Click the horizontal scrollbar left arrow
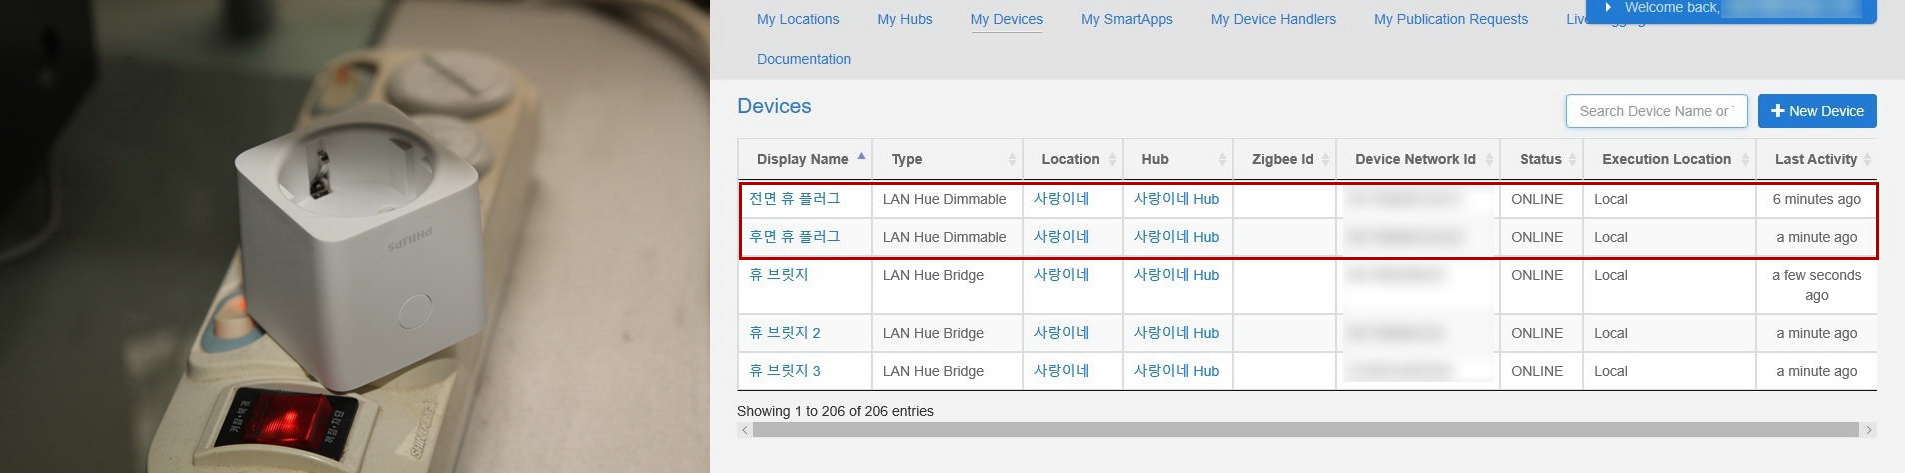Viewport: 1905px width, 473px height. pos(744,430)
